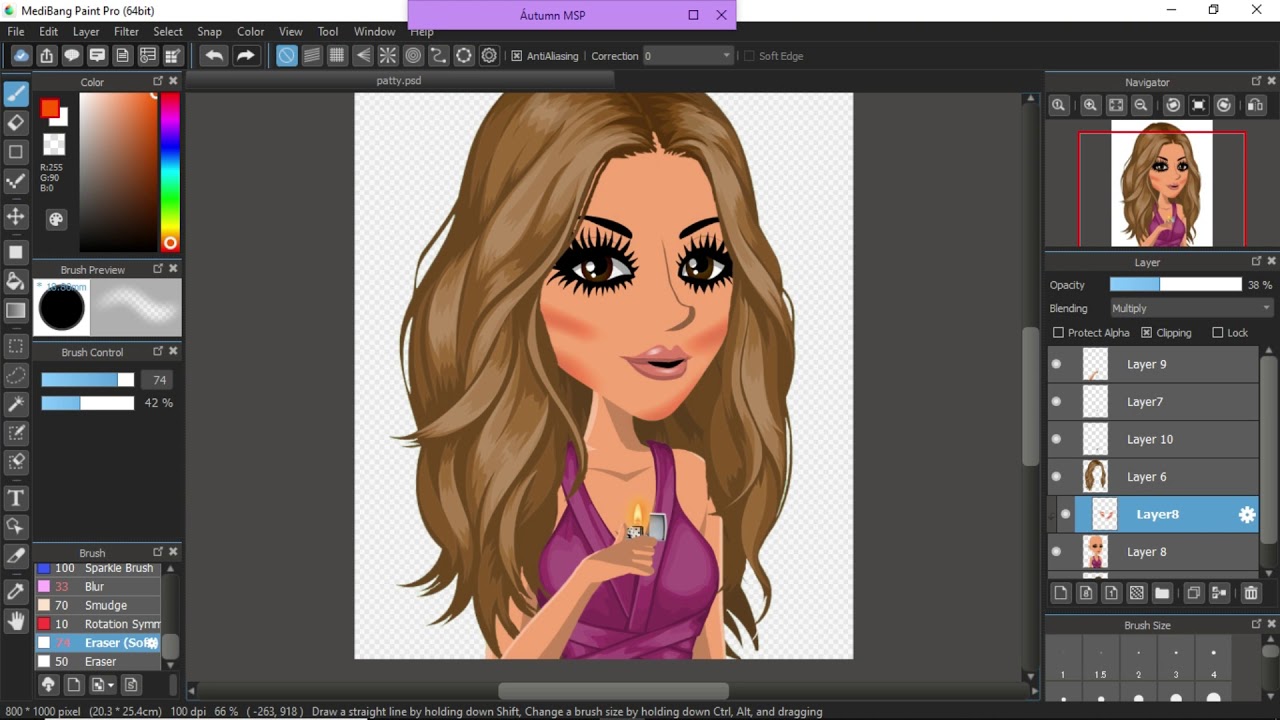The width and height of the screenshot is (1280, 720).
Task: Rotate canvas left in Navigator
Action: [x=1173, y=105]
